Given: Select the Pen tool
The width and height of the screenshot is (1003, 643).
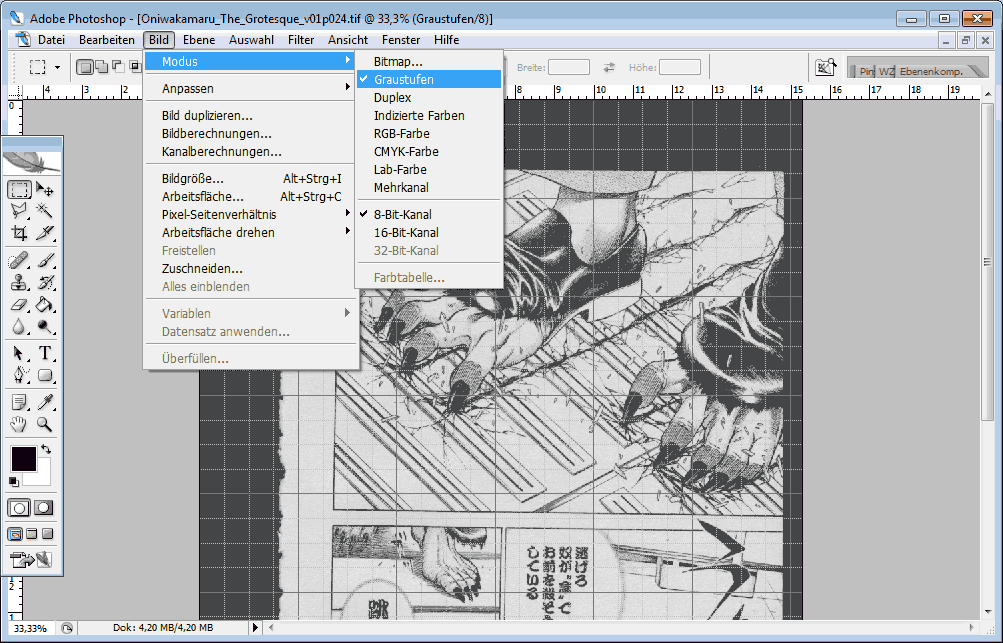Looking at the screenshot, I should pyautogui.click(x=19, y=374).
